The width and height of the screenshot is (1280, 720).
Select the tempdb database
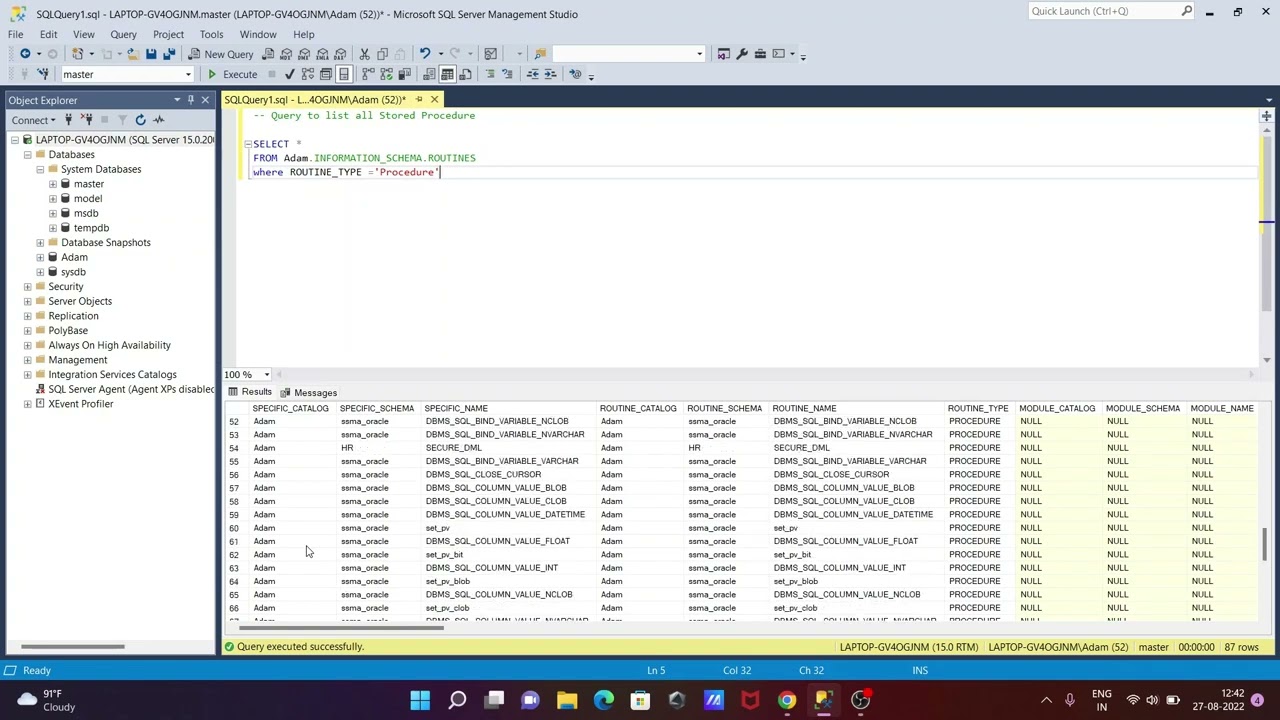[x=91, y=228]
